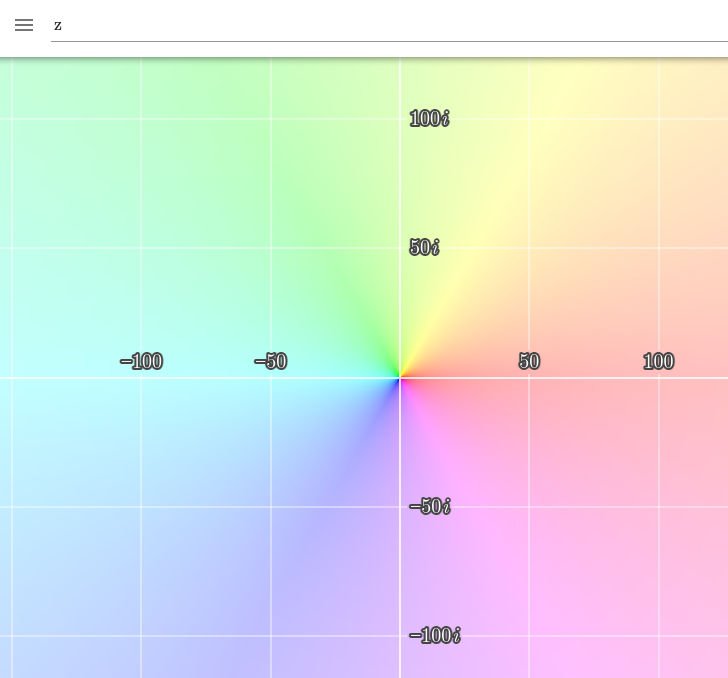728x678 pixels.
Task: Click the 50 real axis label
Action: point(529,361)
